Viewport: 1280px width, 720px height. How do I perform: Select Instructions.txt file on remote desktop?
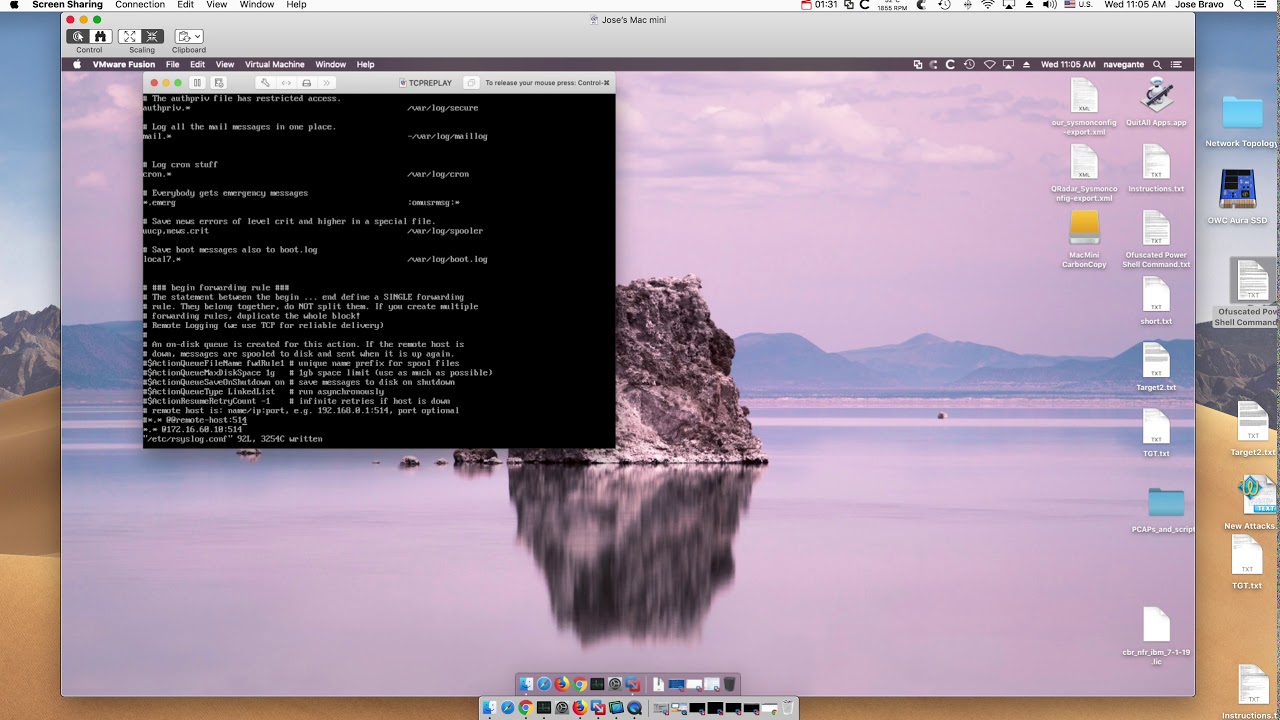(1156, 168)
